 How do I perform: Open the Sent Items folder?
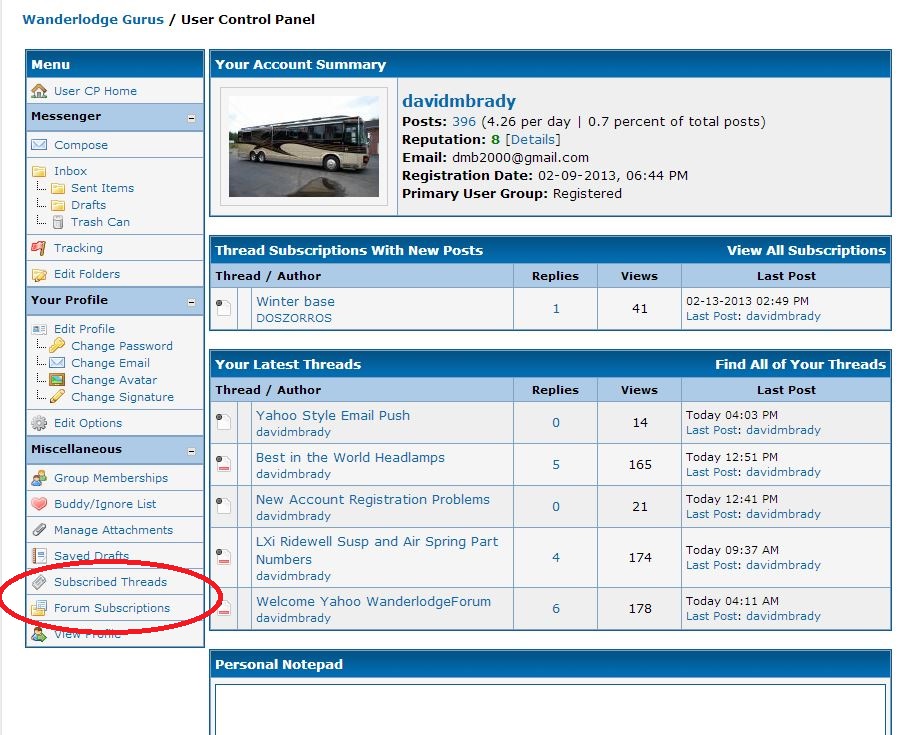tap(102, 188)
